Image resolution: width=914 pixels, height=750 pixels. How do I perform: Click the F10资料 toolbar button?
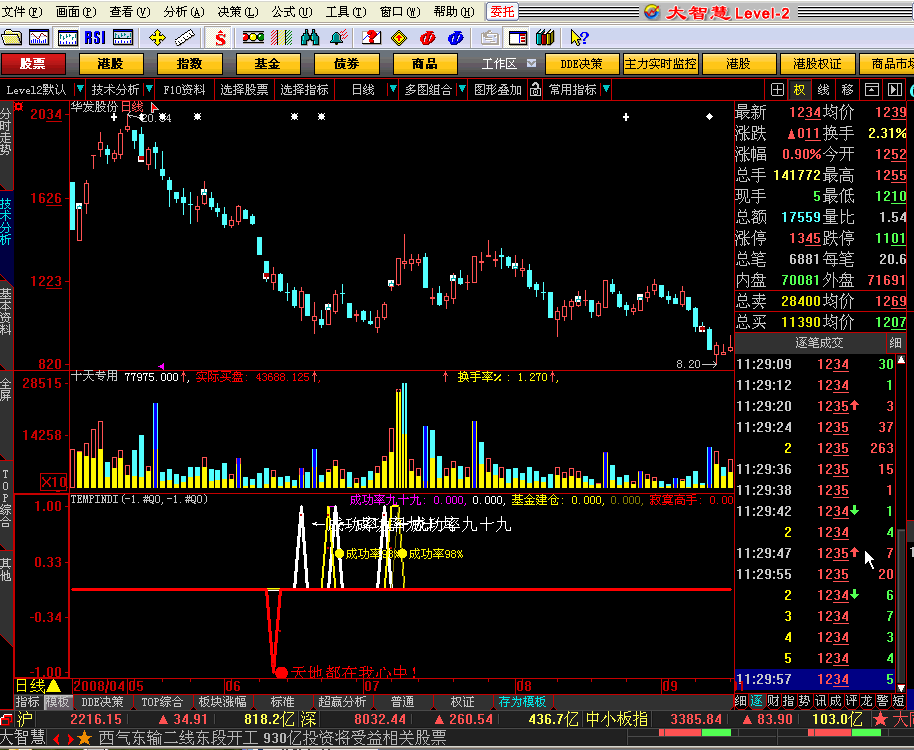coord(184,90)
